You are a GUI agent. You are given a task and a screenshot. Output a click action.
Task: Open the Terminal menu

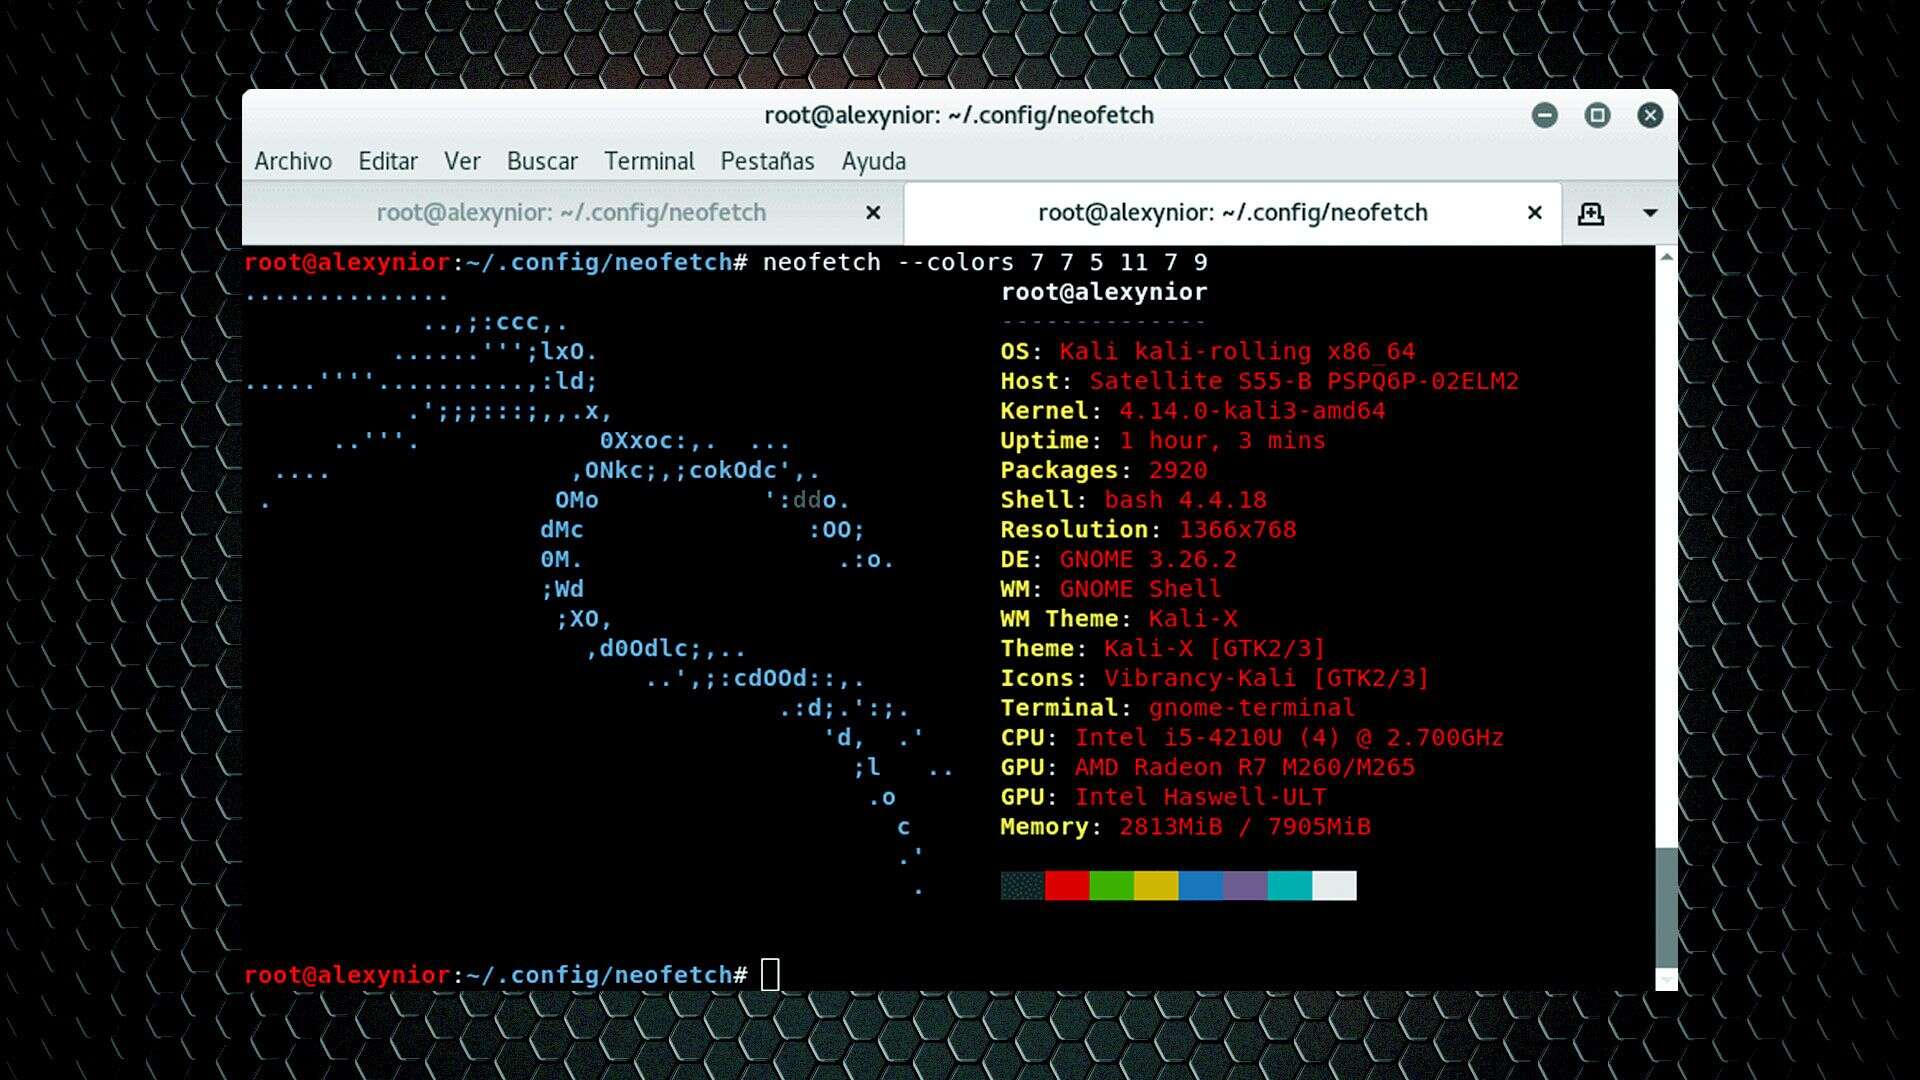coord(649,160)
